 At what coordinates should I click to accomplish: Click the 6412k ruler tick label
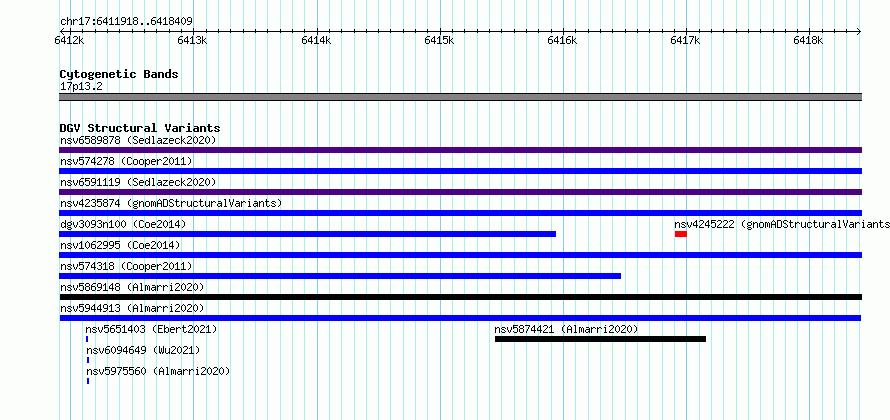point(70,40)
